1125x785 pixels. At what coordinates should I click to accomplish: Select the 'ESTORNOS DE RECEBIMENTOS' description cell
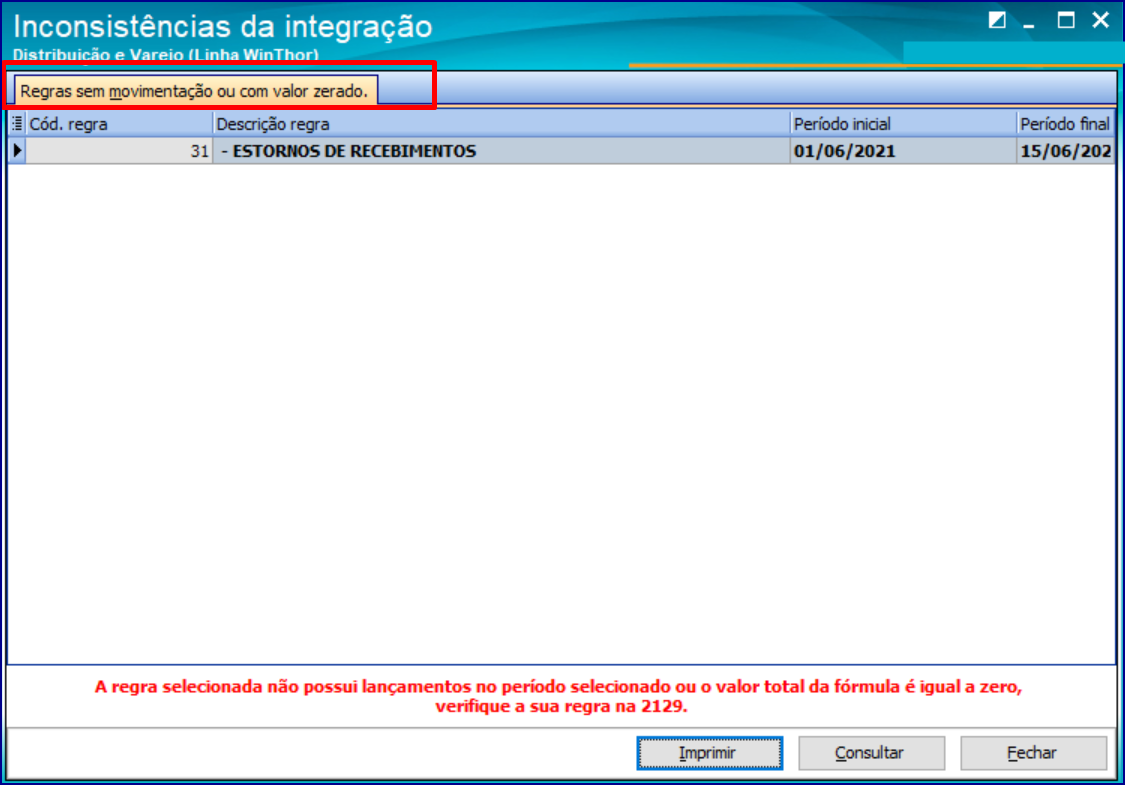click(x=501, y=151)
